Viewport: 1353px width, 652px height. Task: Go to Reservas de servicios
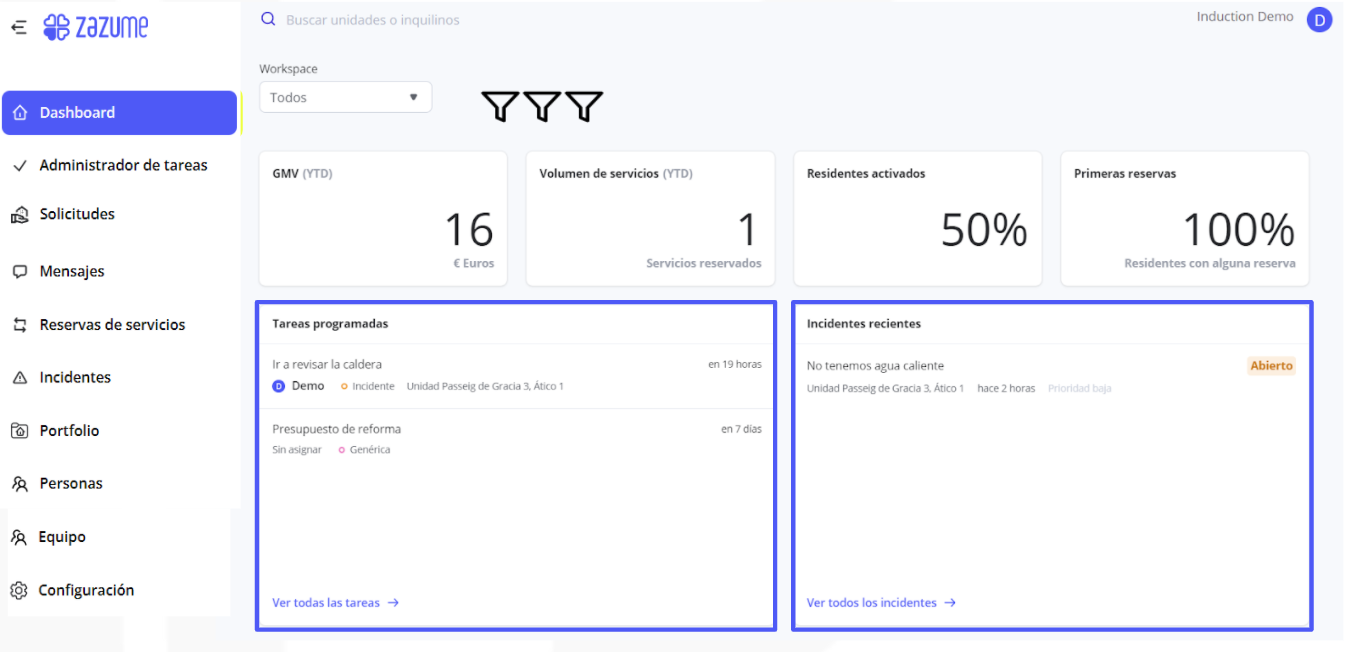click(112, 325)
